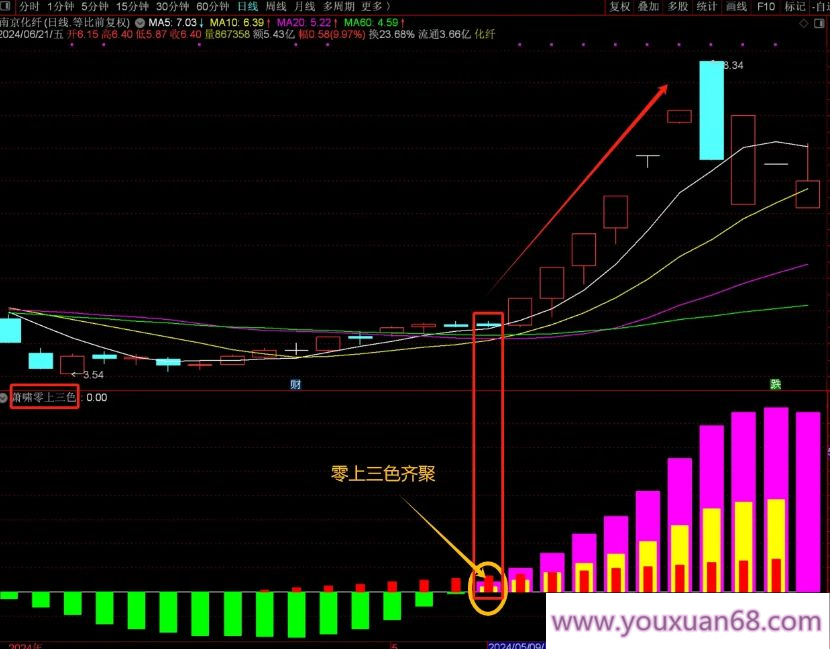
Task: Click the green 跌 marker icon
Action: click(775, 385)
